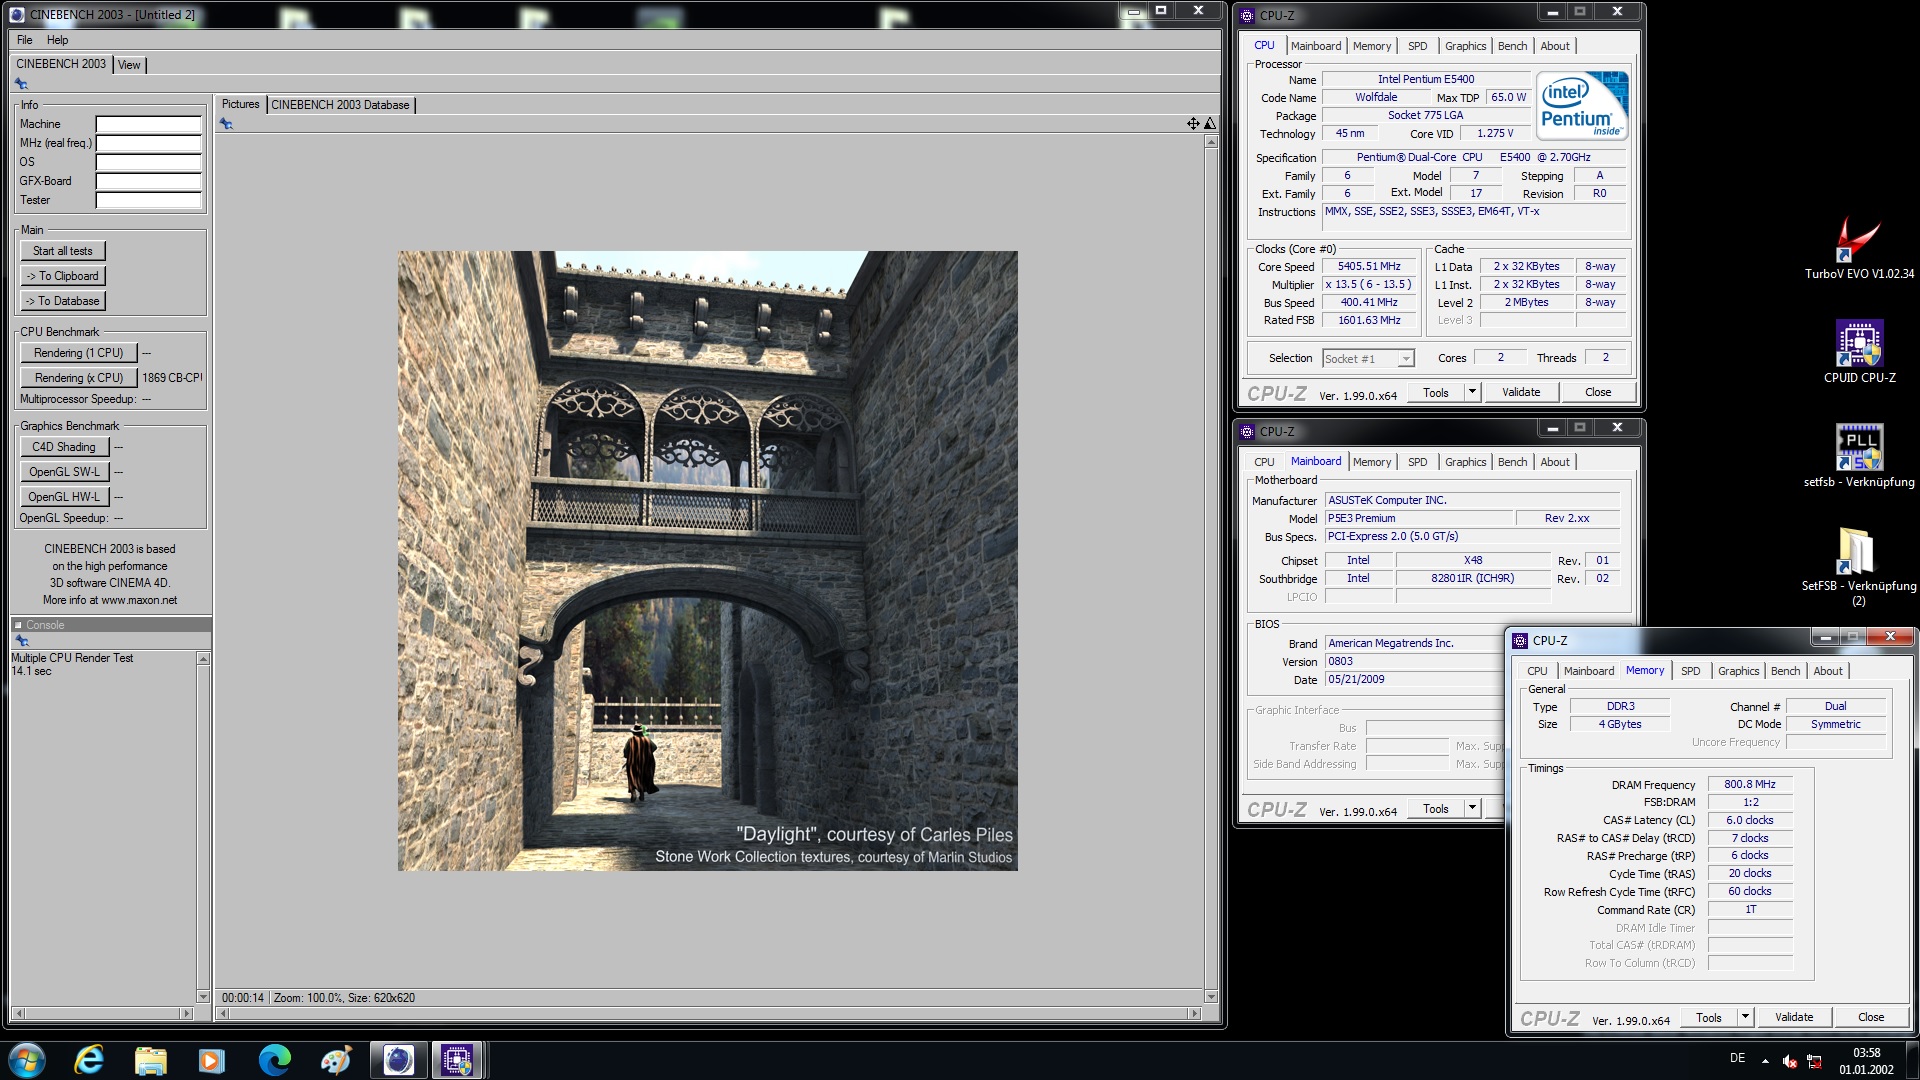Open the Help menu in CINEBENCH

coord(58,40)
